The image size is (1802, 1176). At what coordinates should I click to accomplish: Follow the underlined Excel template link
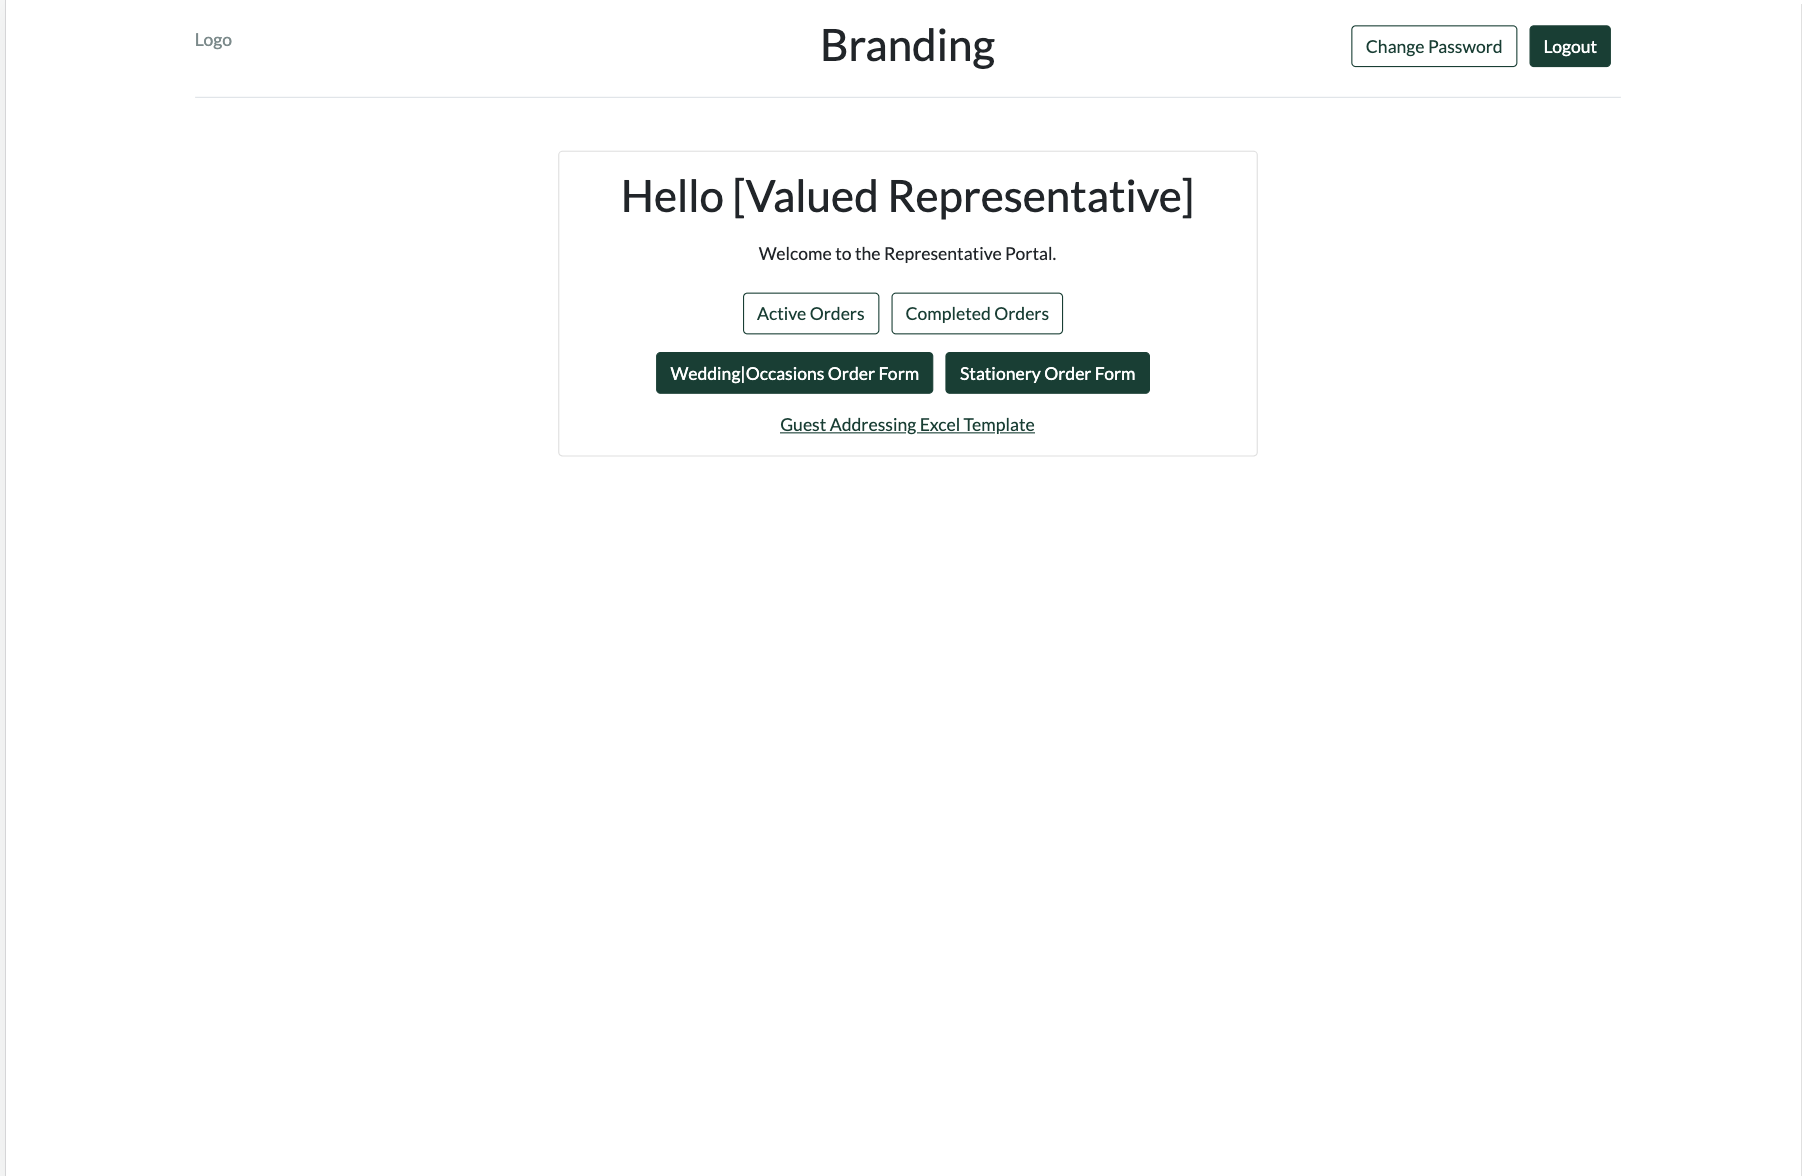coord(907,425)
